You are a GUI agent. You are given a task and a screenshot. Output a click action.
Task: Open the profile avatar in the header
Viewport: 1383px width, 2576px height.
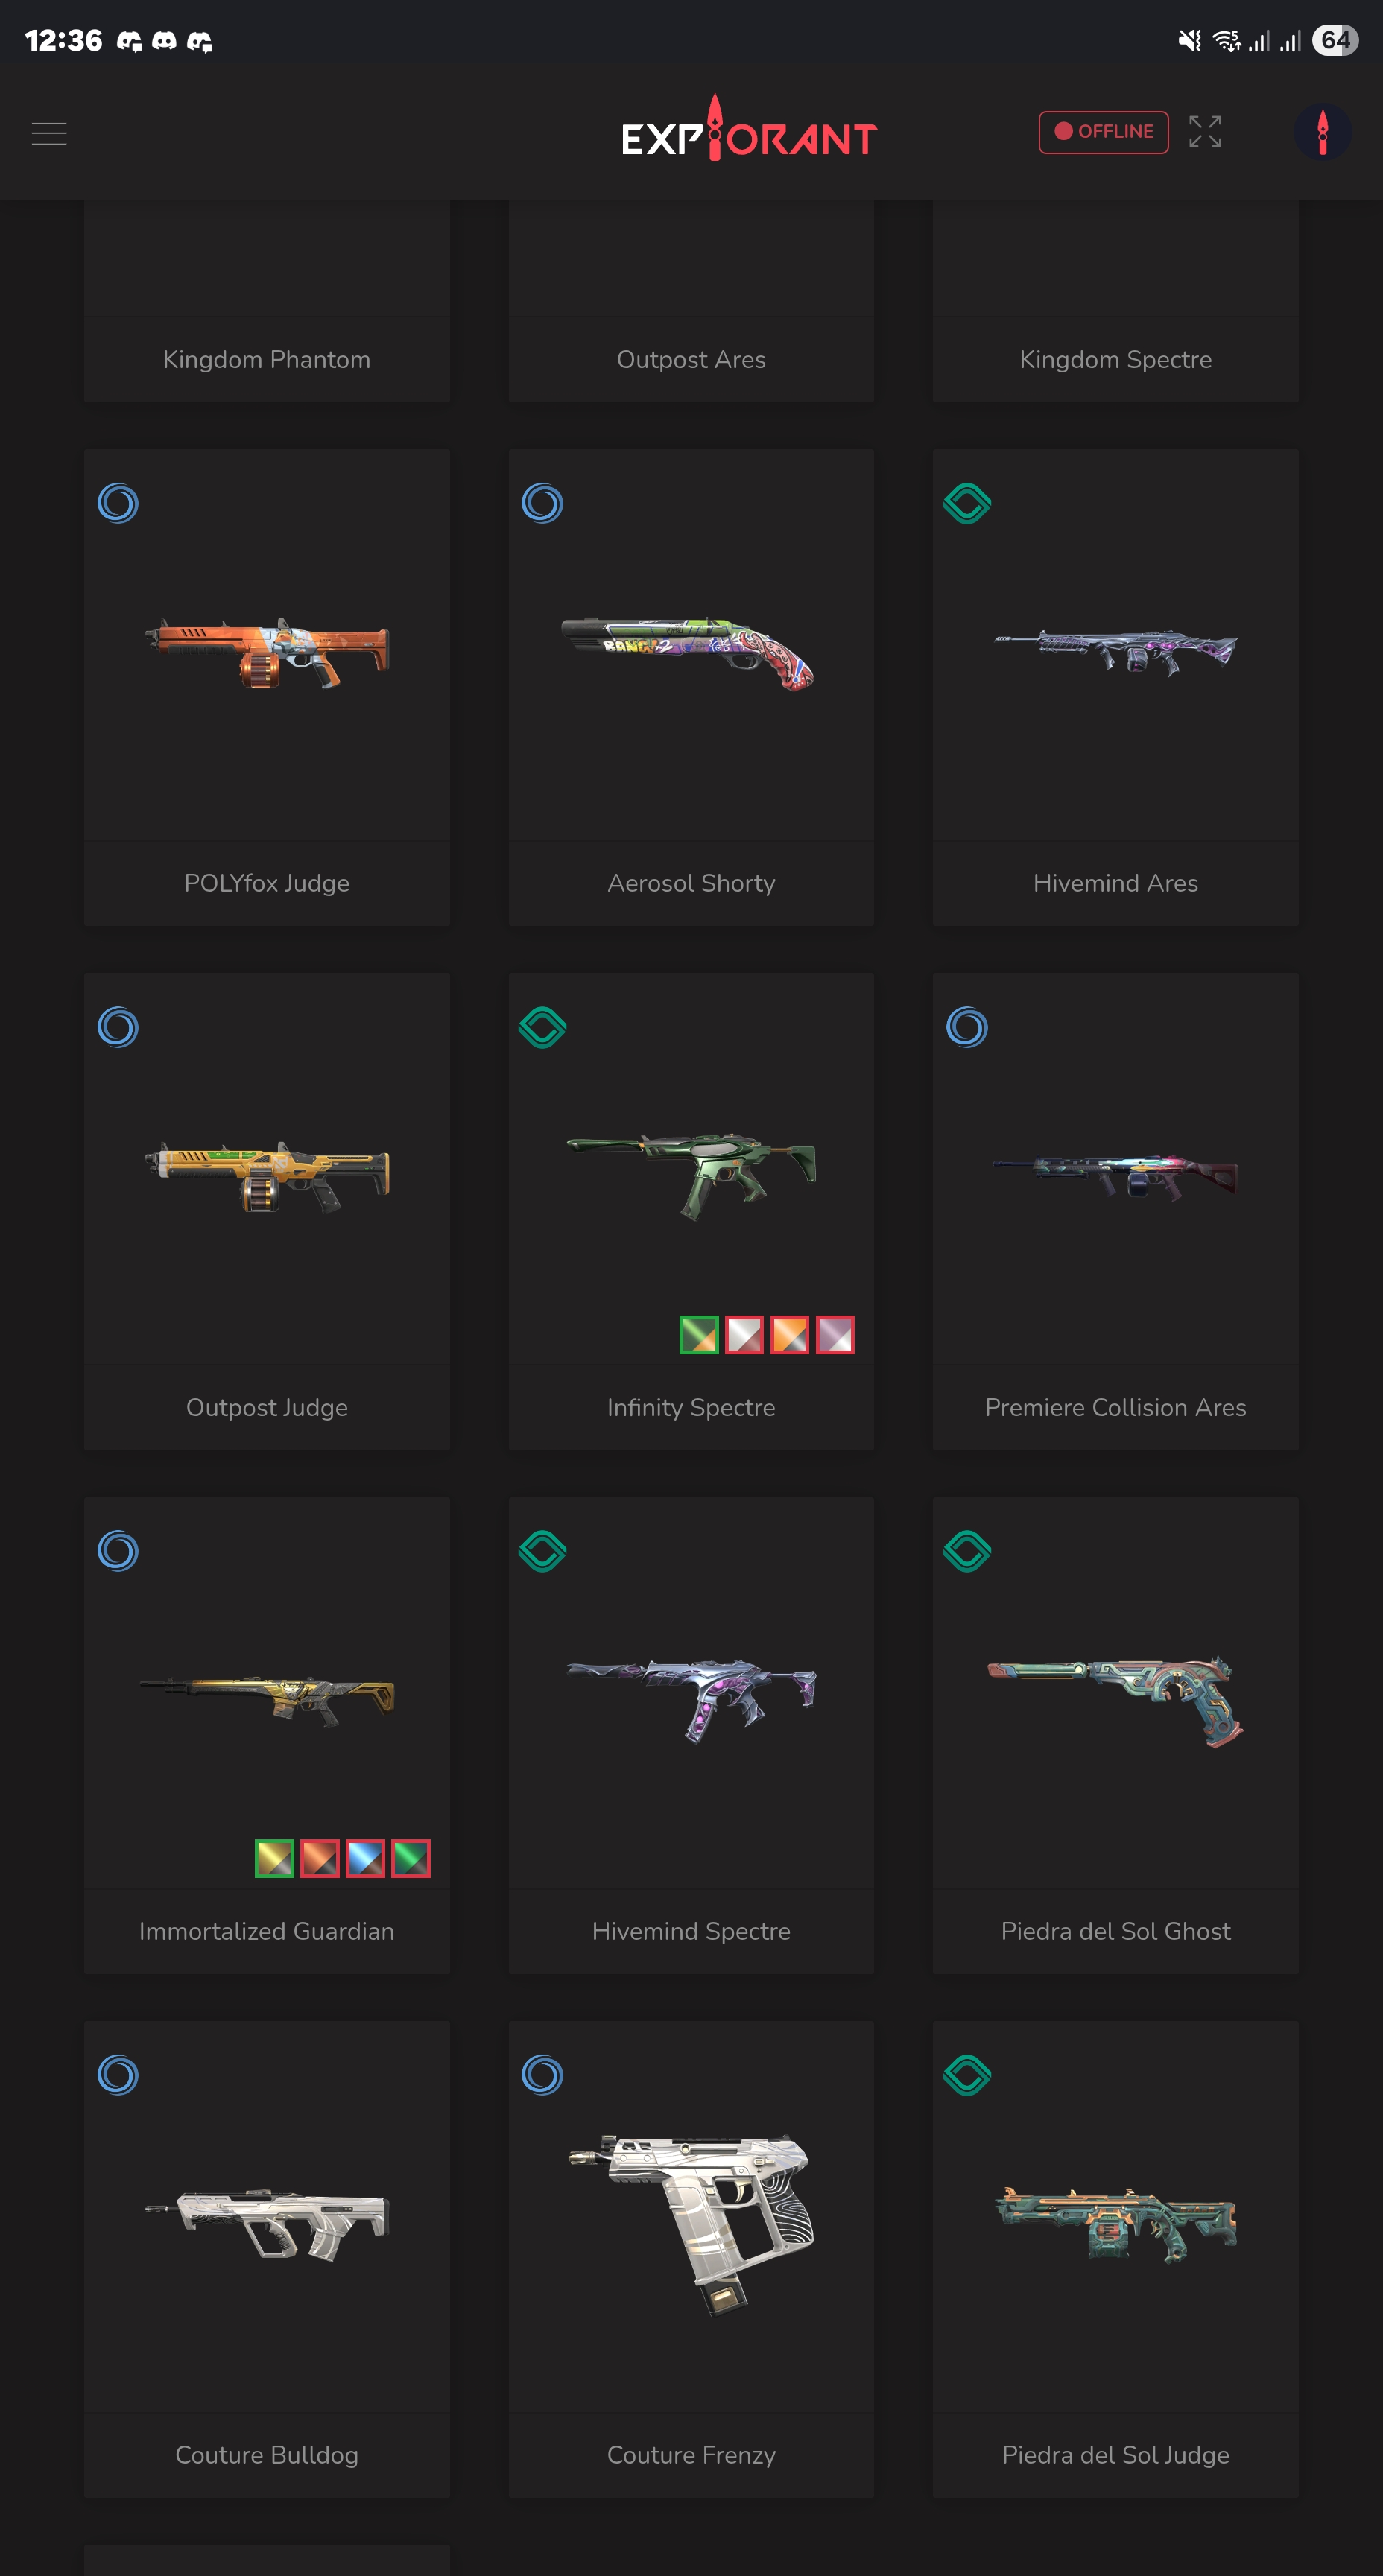(x=1322, y=132)
